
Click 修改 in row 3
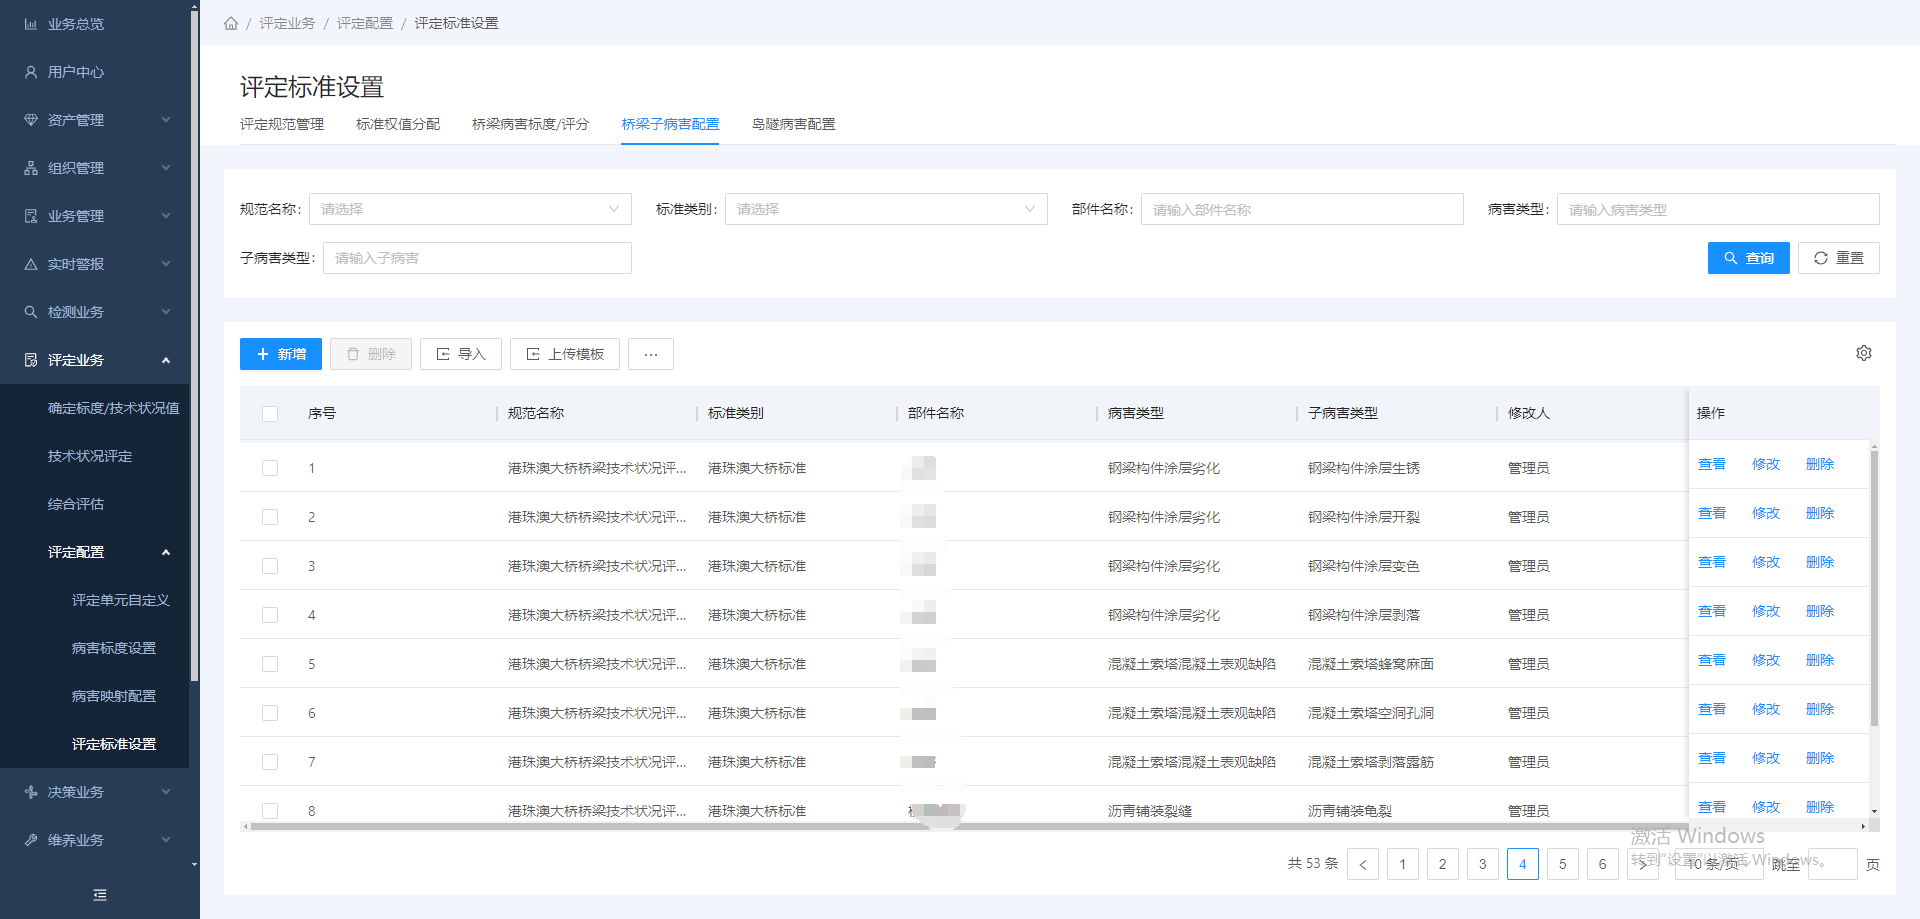pyautogui.click(x=1766, y=562)
